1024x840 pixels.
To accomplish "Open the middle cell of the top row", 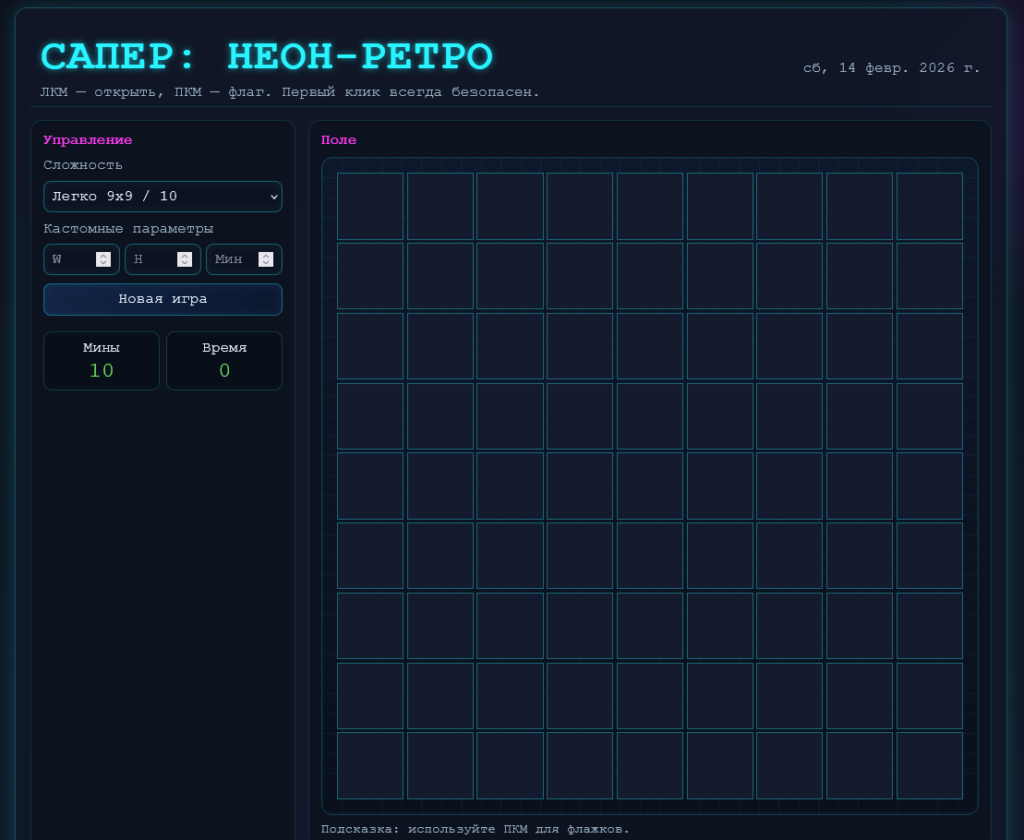I will coord(649,206).
